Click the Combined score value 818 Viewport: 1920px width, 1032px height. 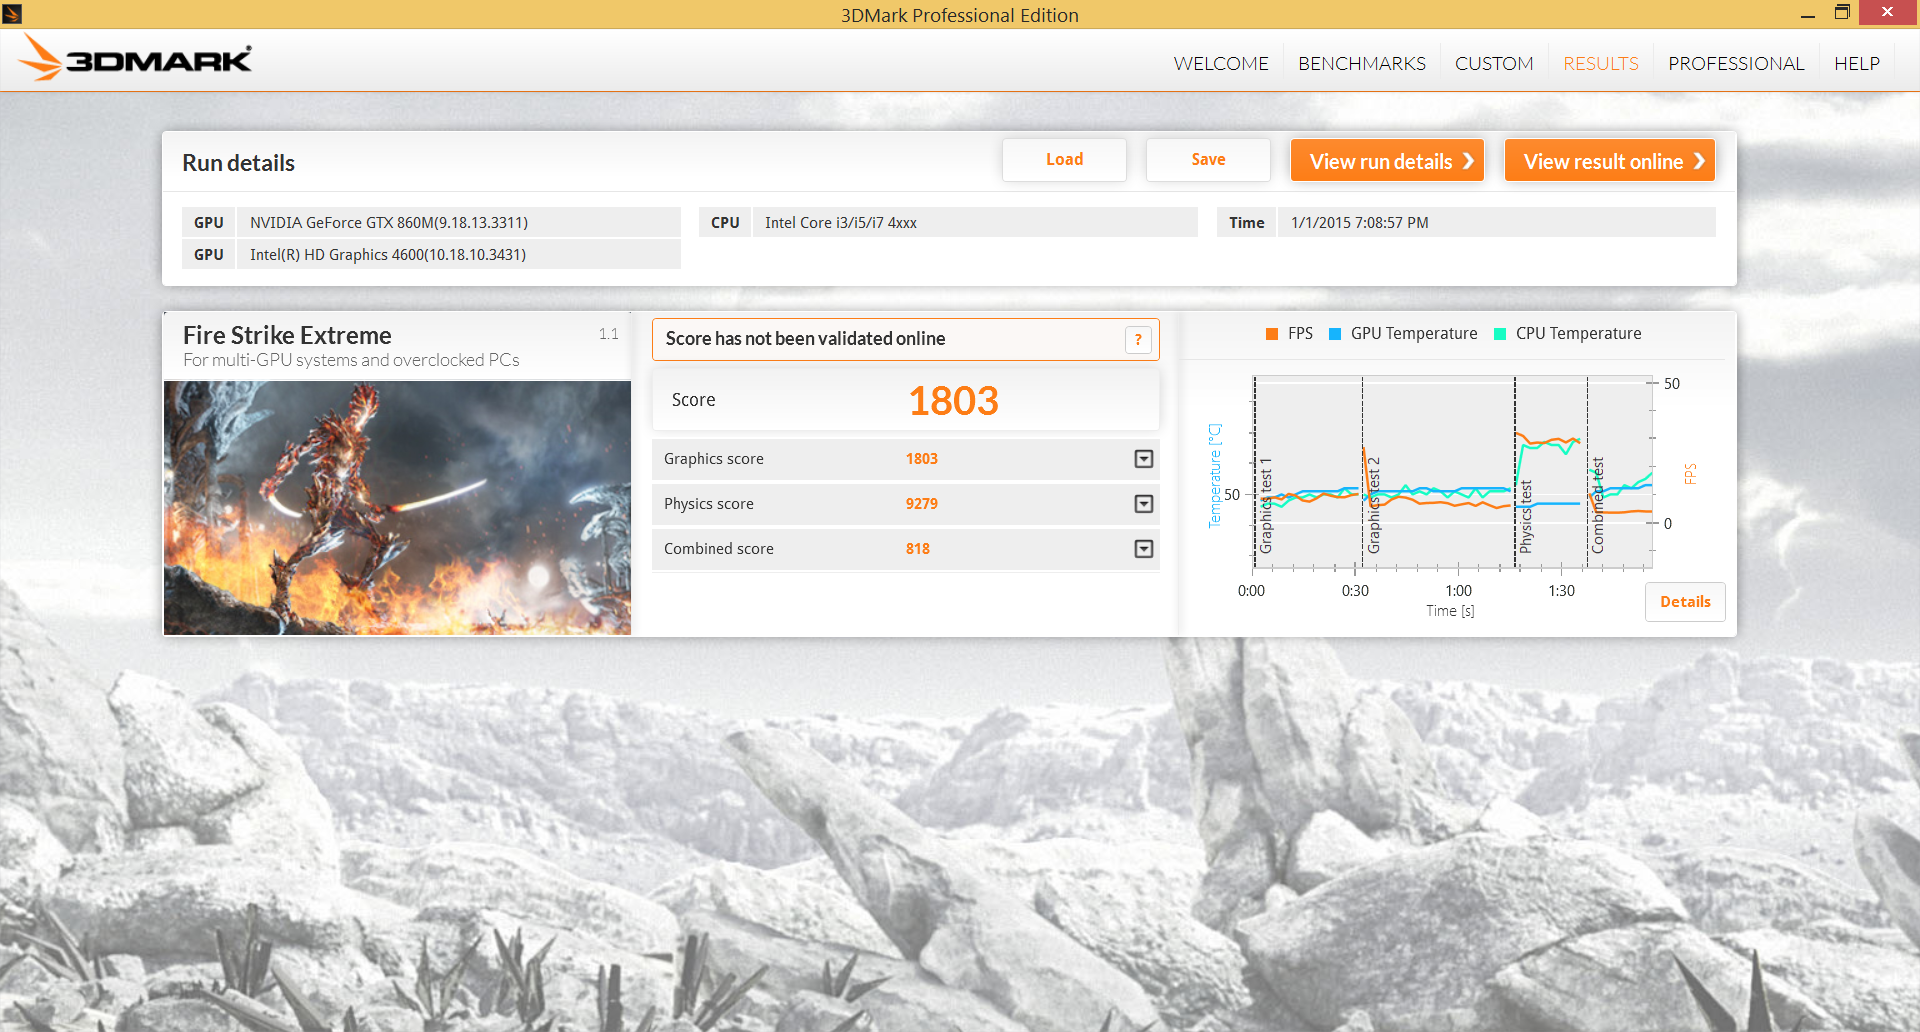tap(918, 549)
